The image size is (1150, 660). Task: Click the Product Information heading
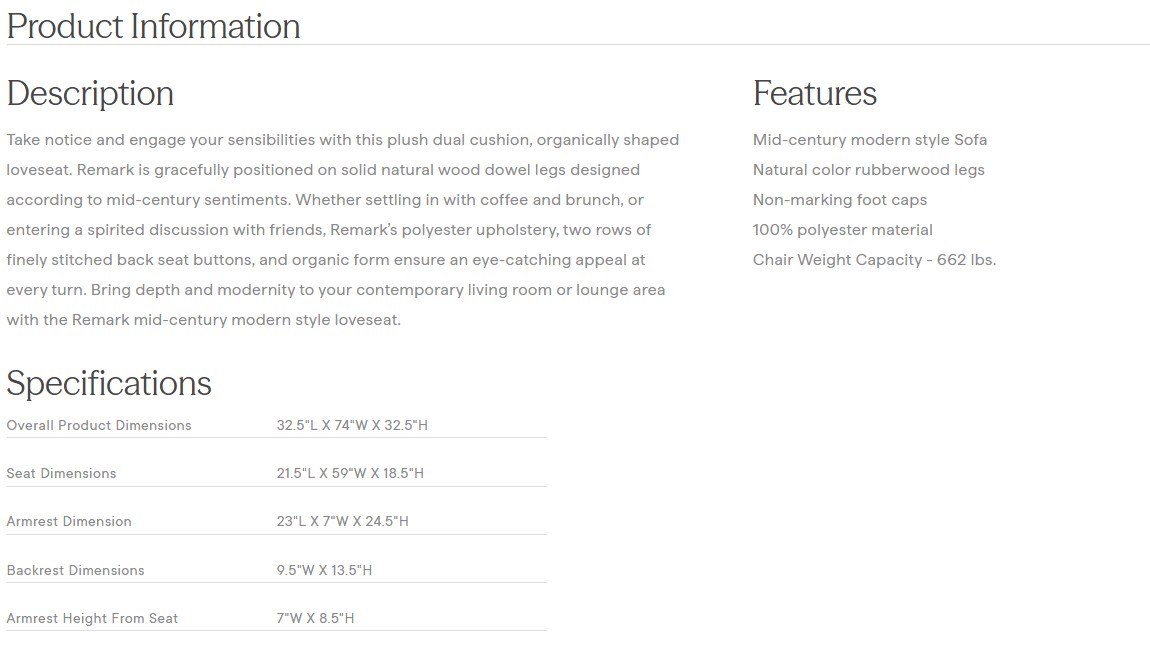click(x=153, y=26)
